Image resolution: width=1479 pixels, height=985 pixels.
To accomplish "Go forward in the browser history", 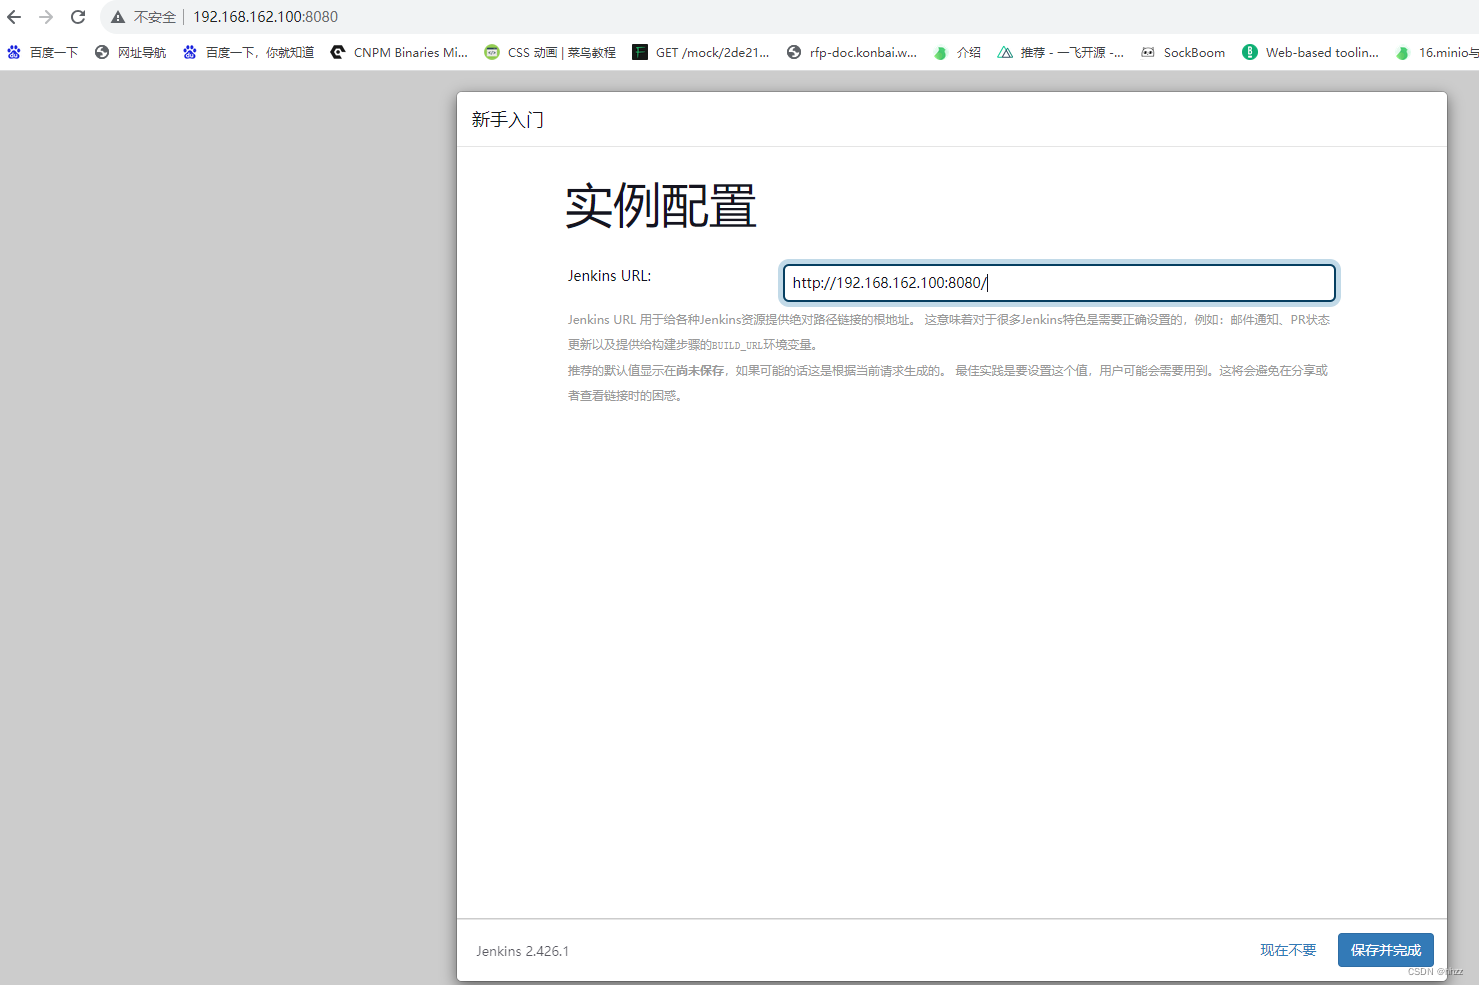I will [46, 17].
